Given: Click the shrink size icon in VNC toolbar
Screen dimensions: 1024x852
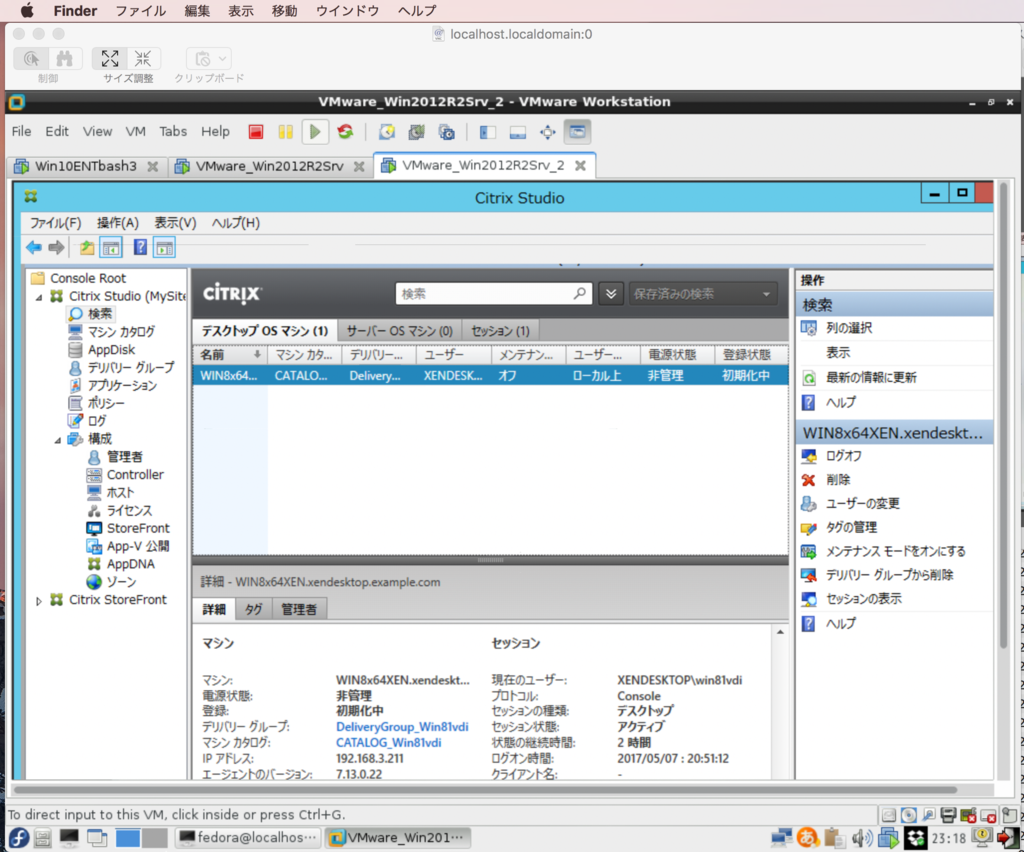Looking at the screenshot, I should [x=143, y=59].
